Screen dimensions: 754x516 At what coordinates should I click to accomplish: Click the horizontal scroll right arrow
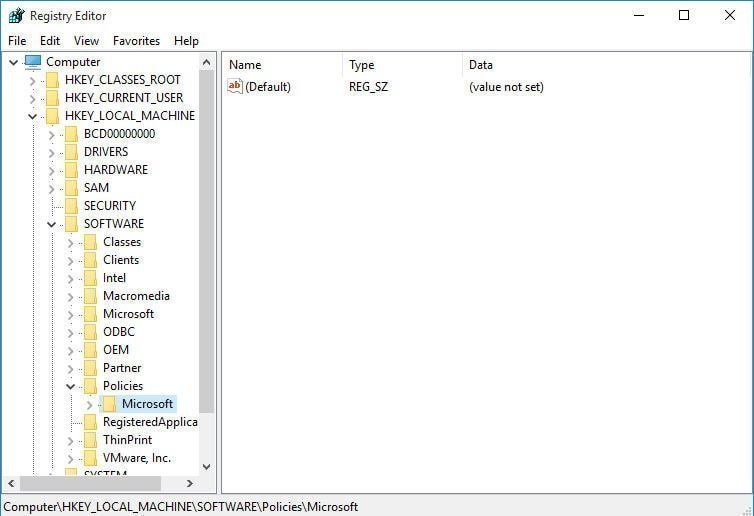click(x=190, y=483)
